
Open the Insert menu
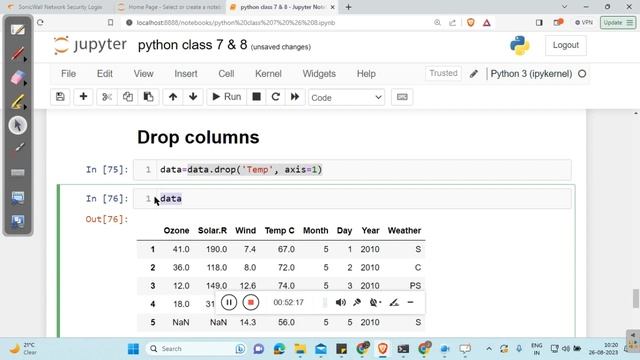186,74
